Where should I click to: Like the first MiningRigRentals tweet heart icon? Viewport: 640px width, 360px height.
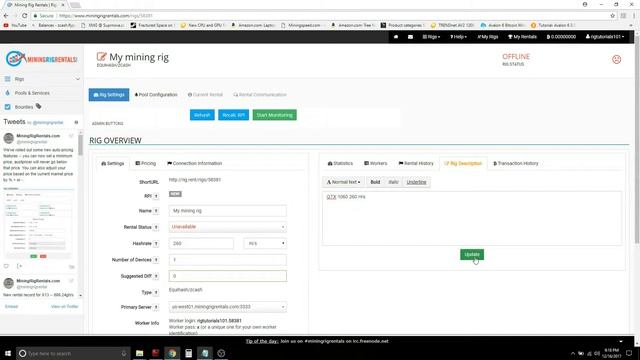click(6, 266)
